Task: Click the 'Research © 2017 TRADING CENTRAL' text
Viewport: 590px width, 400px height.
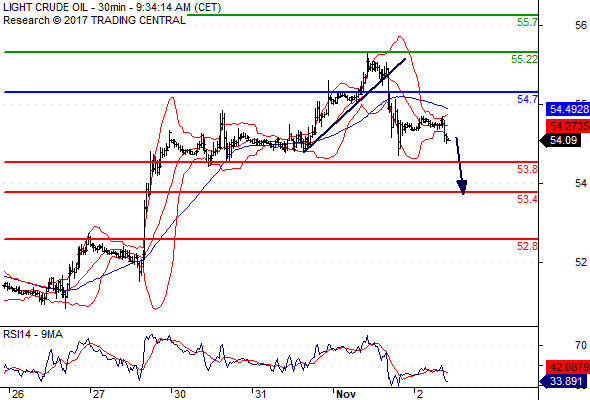Action: click(94, 20)
